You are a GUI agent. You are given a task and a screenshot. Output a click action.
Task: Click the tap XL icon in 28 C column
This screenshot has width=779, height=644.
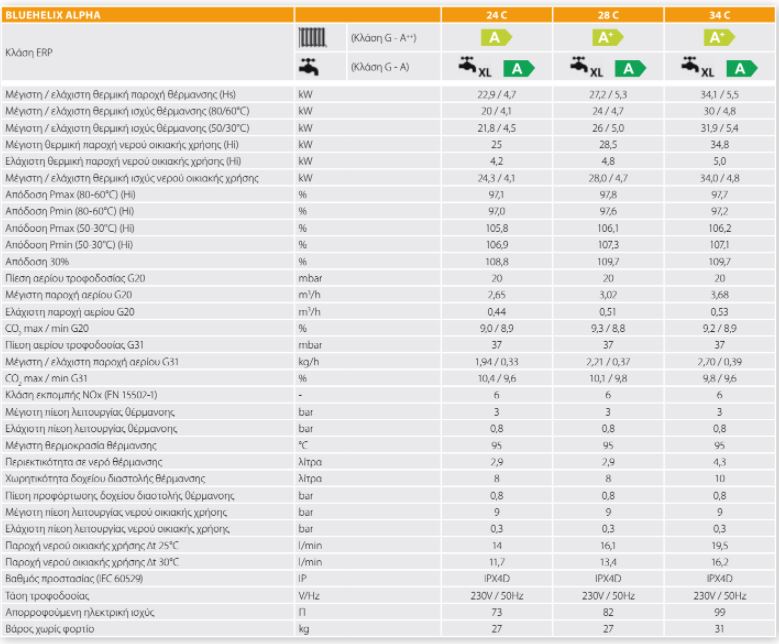click(586, 68)
